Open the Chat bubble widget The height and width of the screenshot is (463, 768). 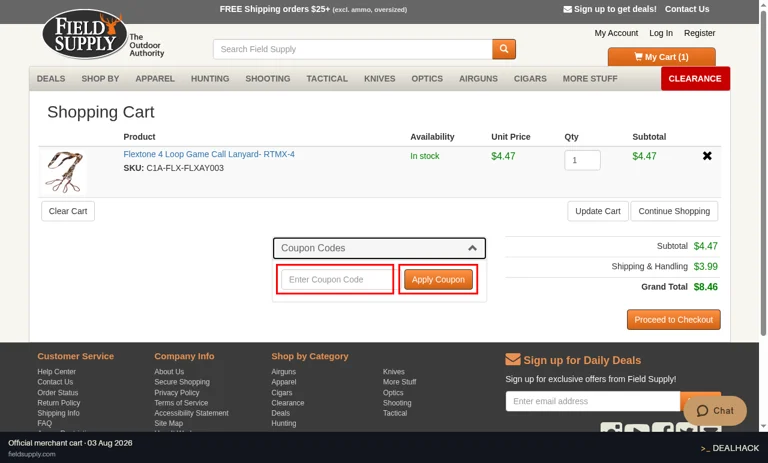[x=715, y=411]
